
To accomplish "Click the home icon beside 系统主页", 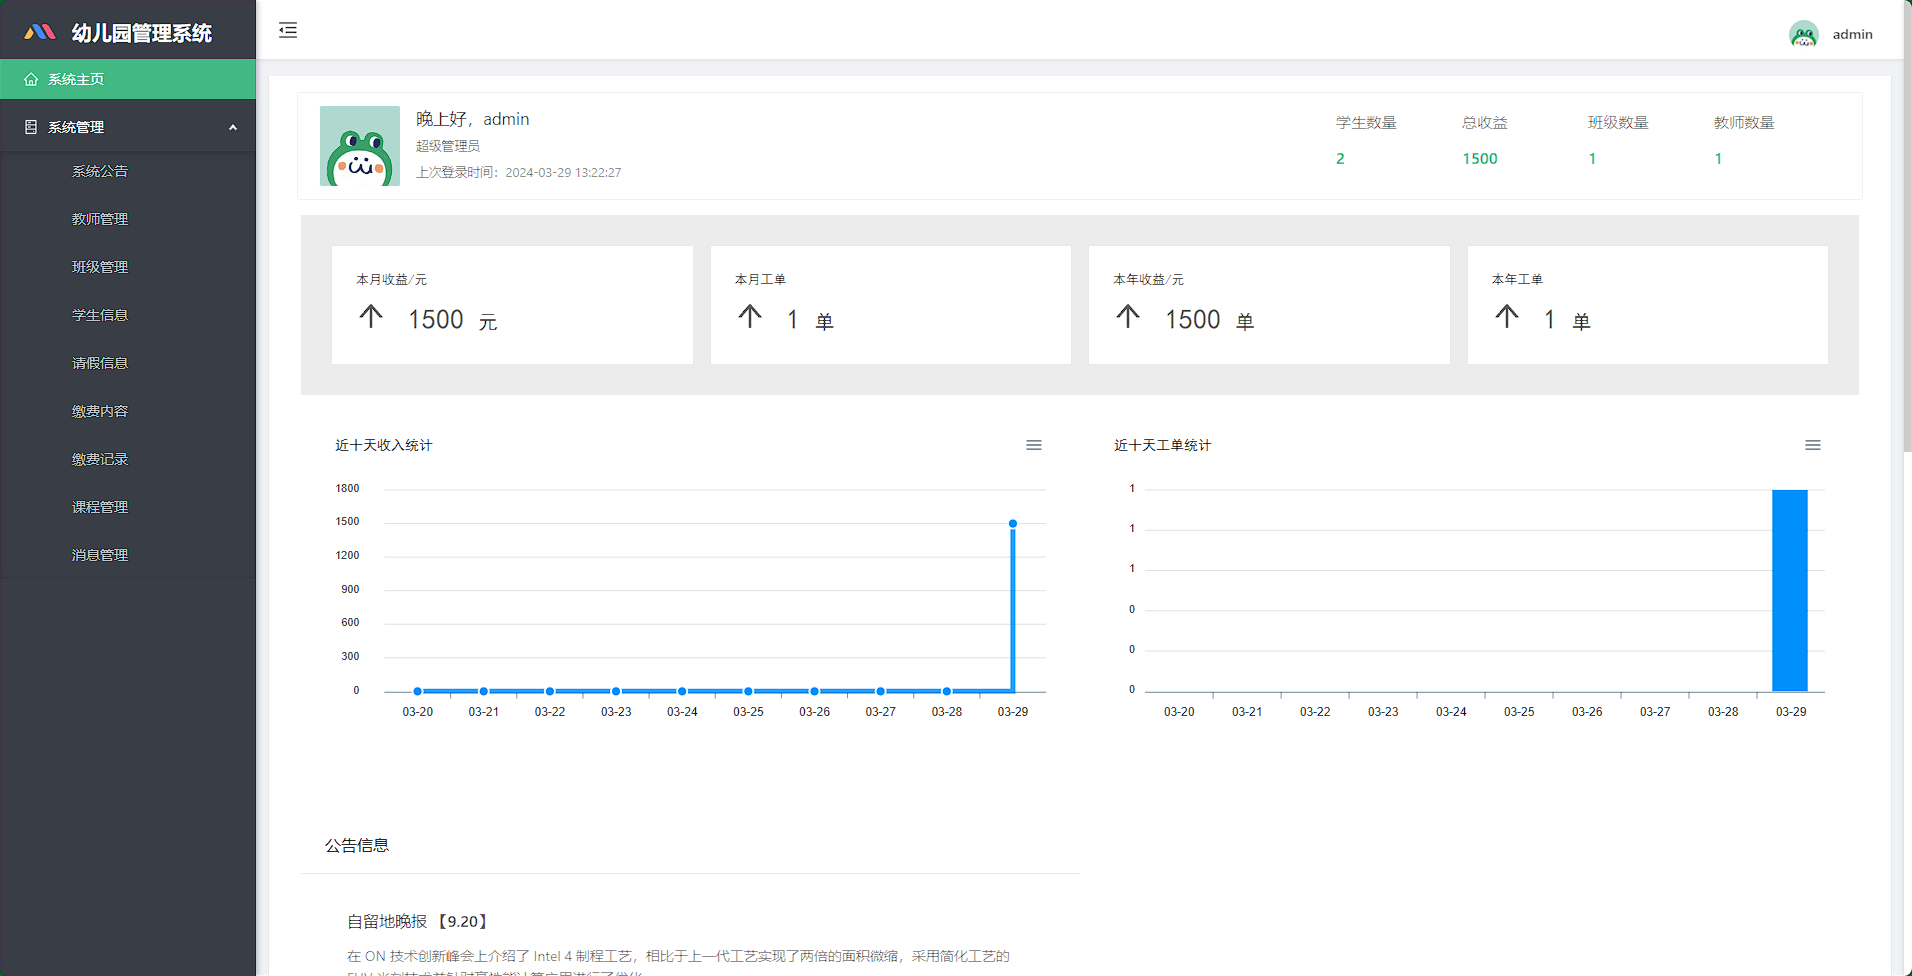I will pyautogui.click(x=33, y=78).
